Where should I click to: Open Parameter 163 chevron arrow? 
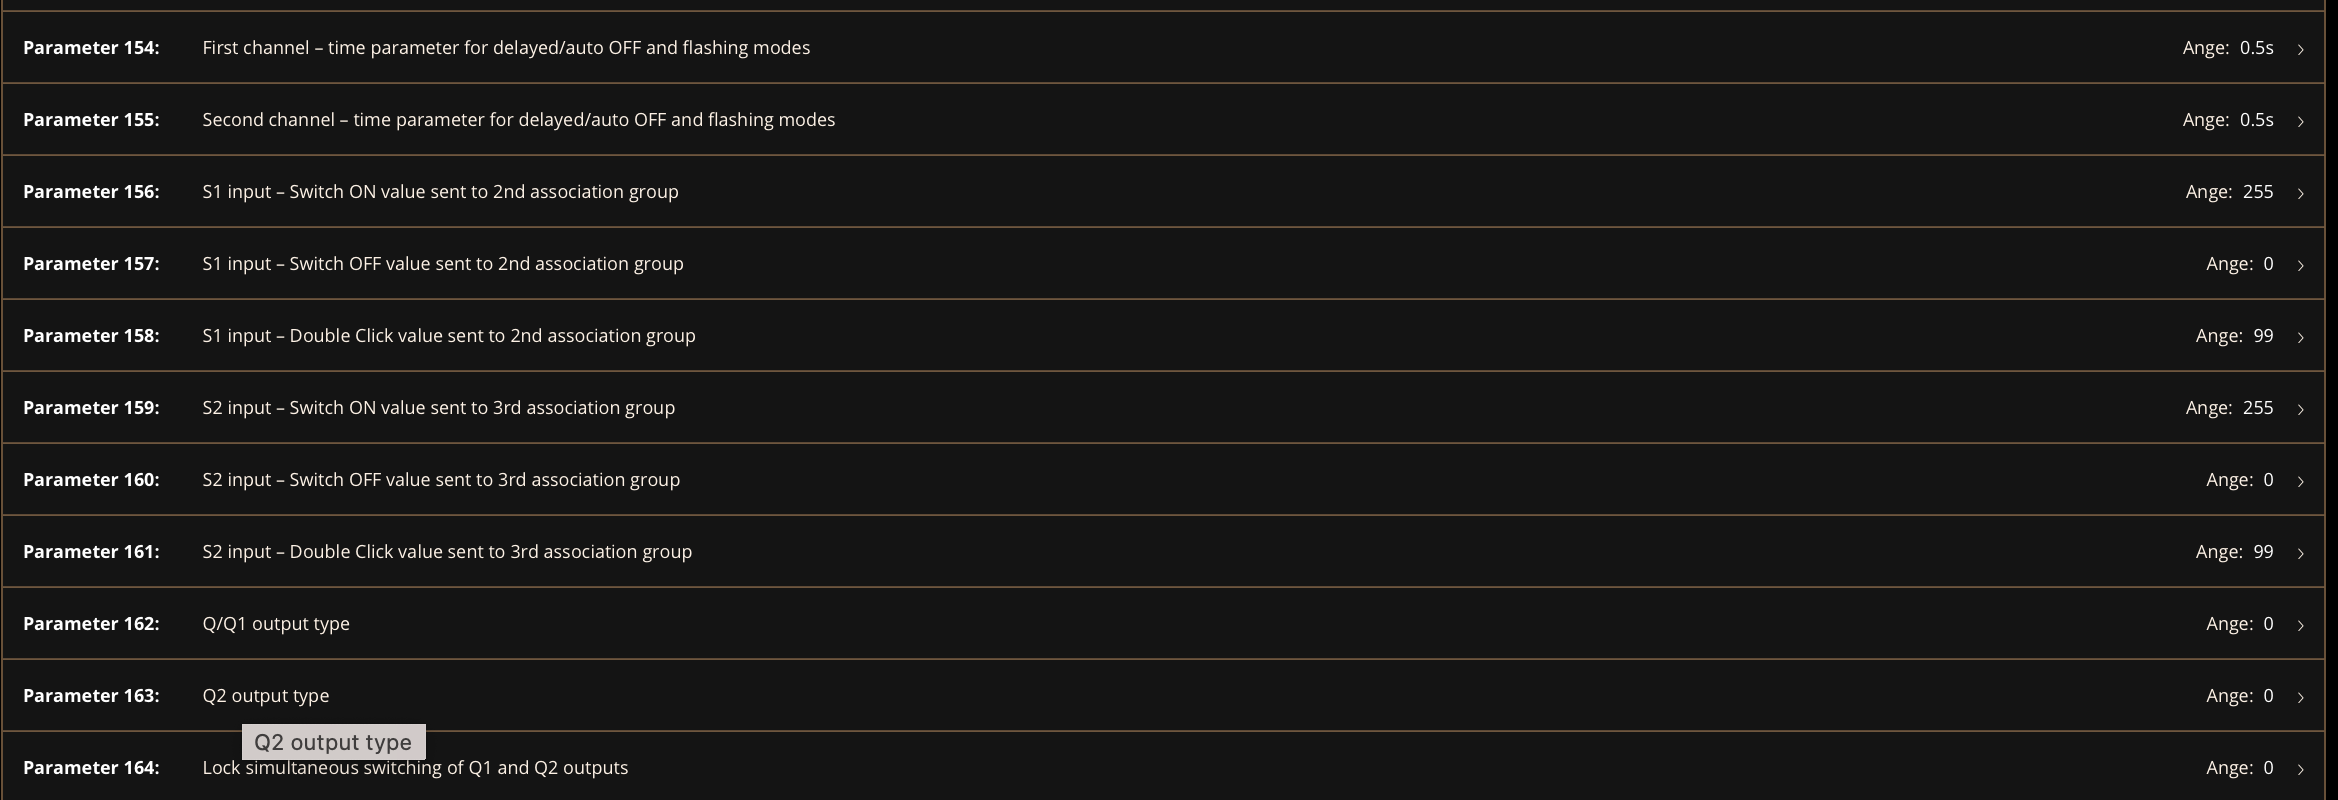point(2300,697)
